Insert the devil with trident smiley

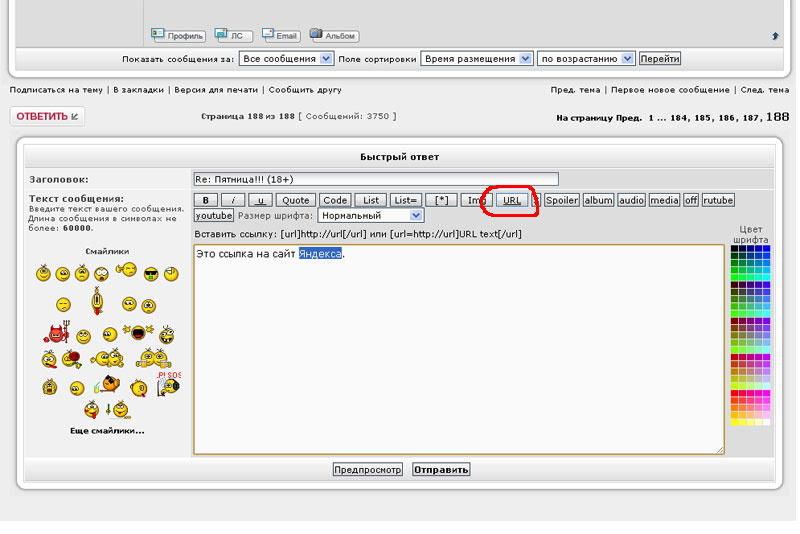(54, 333)
